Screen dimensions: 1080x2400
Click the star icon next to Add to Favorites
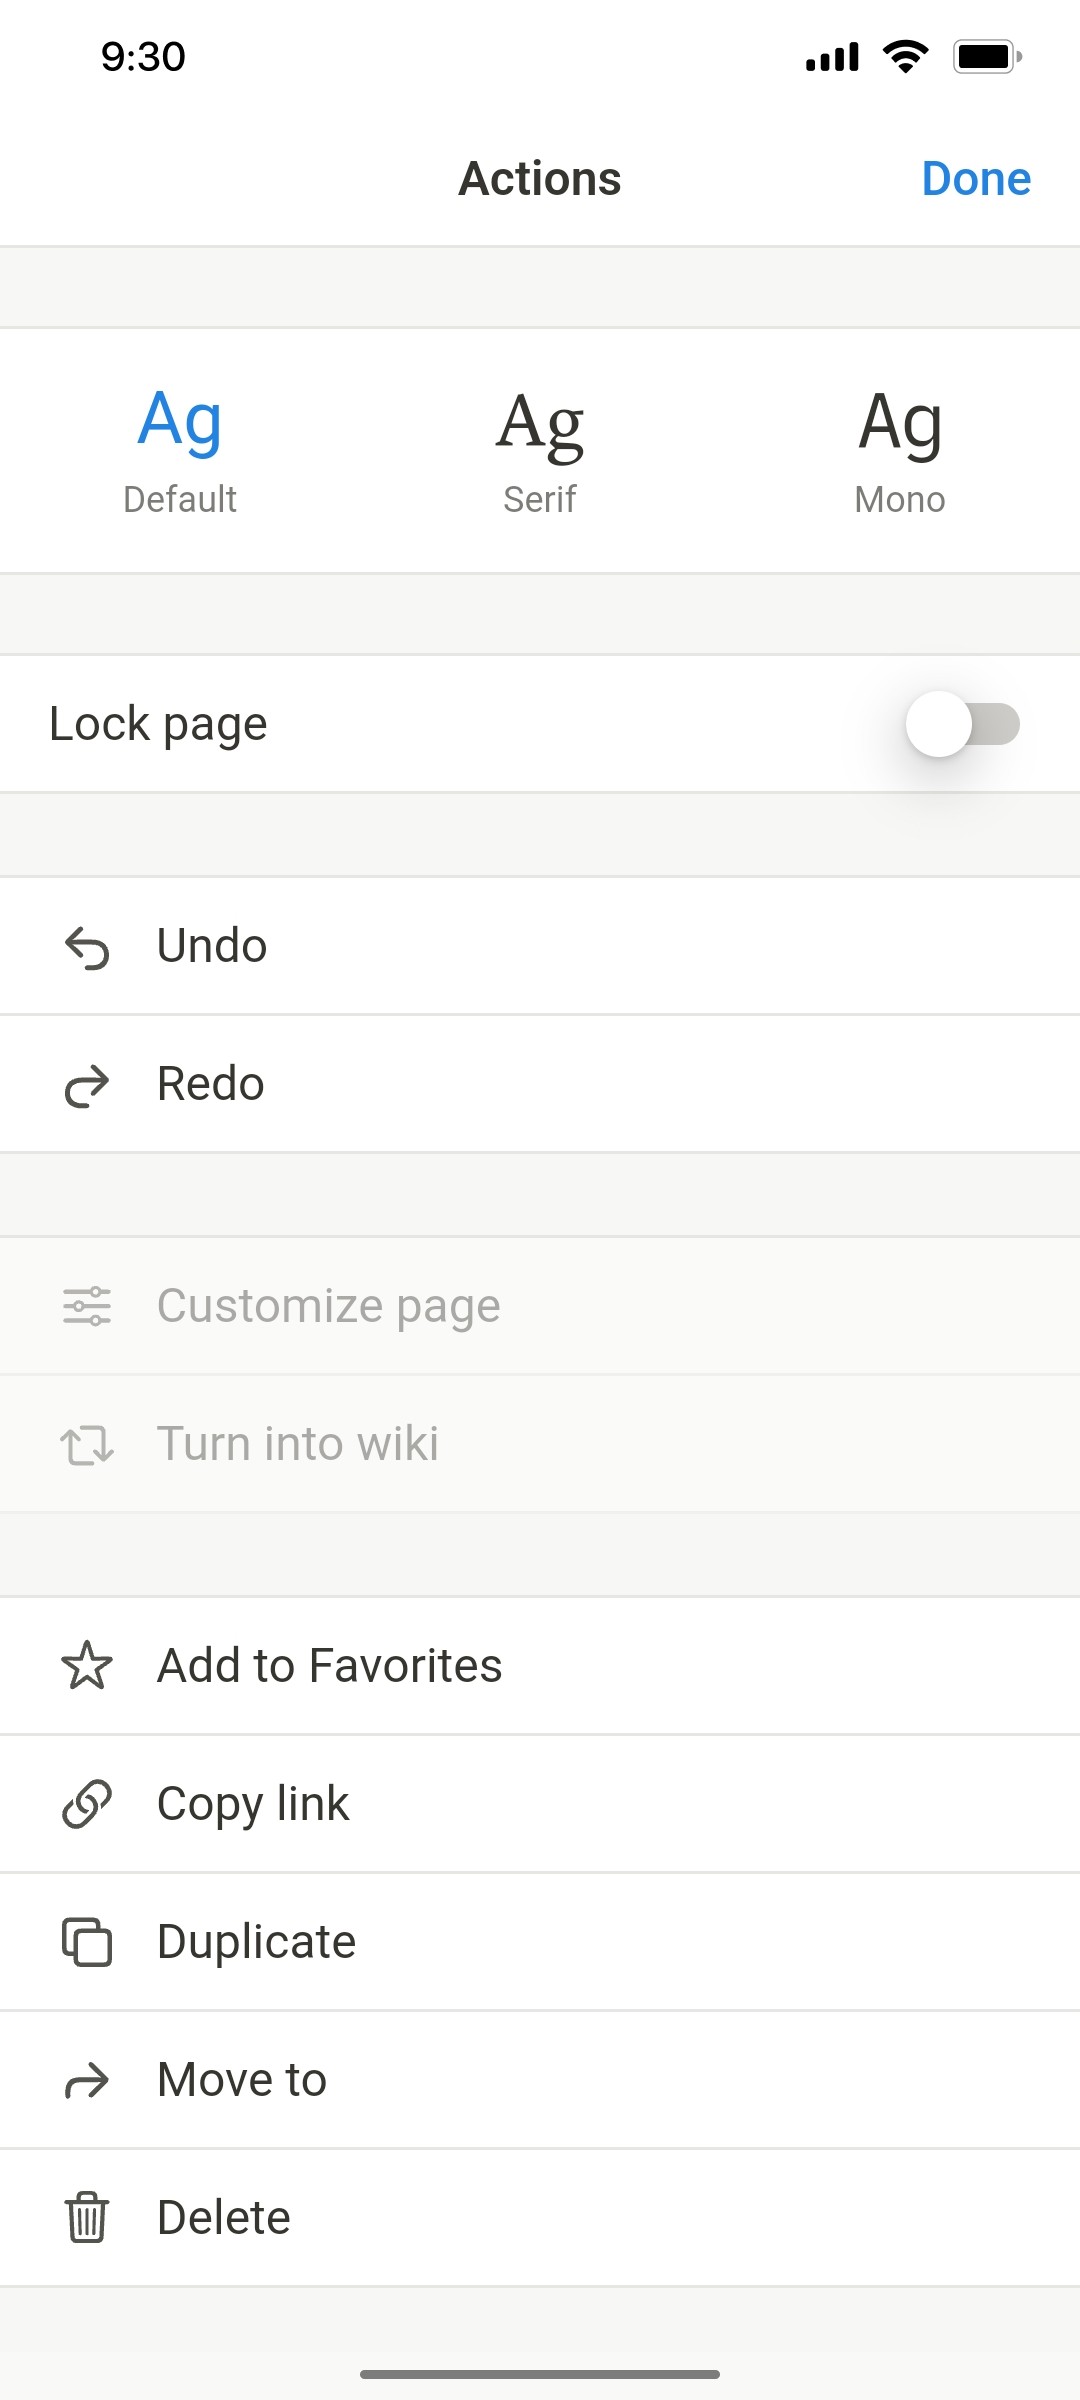[88, 1665]
